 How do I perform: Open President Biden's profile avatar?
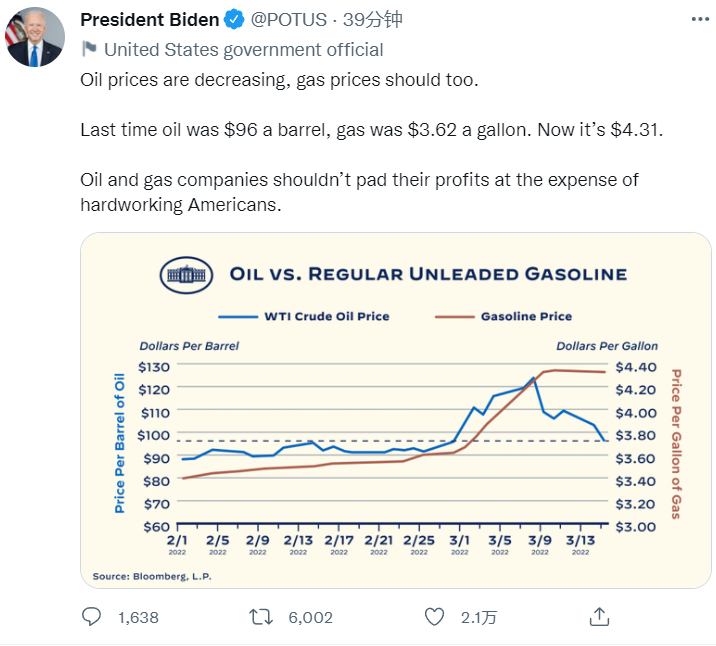35,37
